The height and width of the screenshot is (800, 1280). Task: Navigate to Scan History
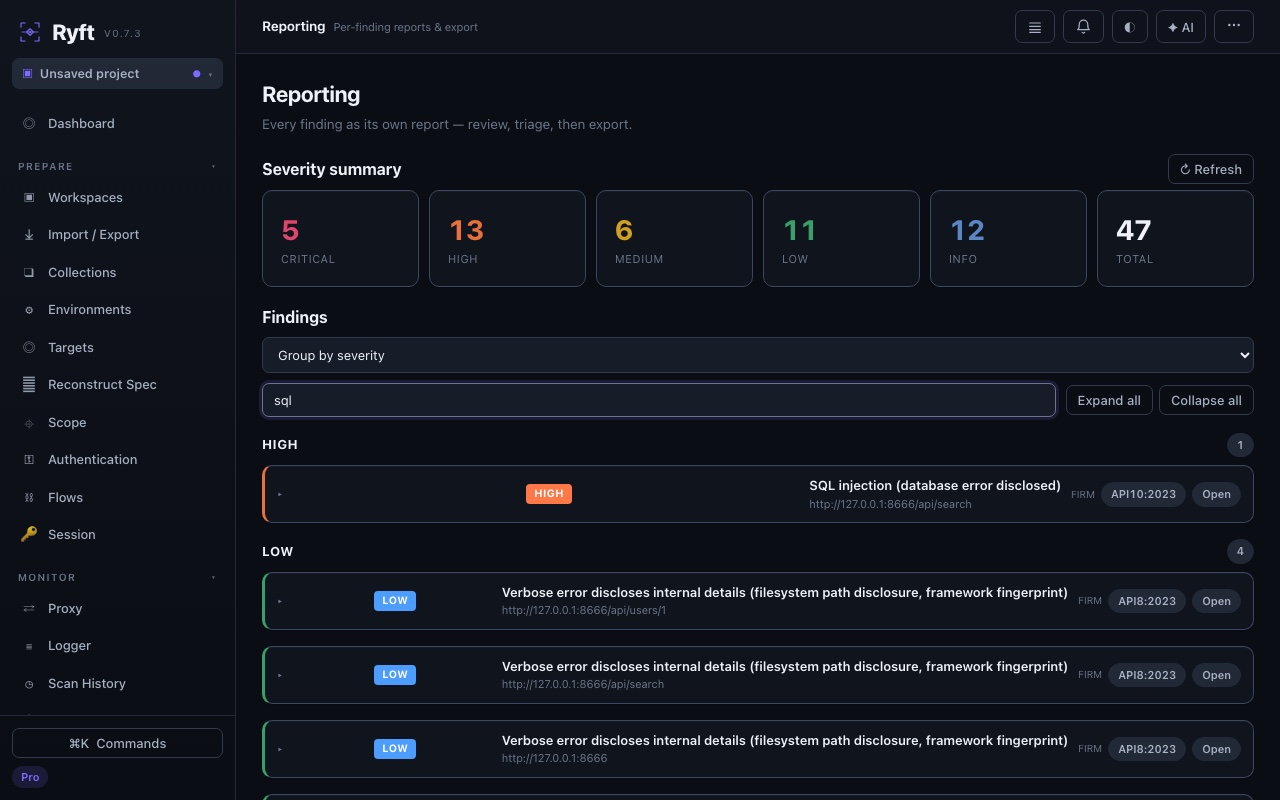pos(117,684)
